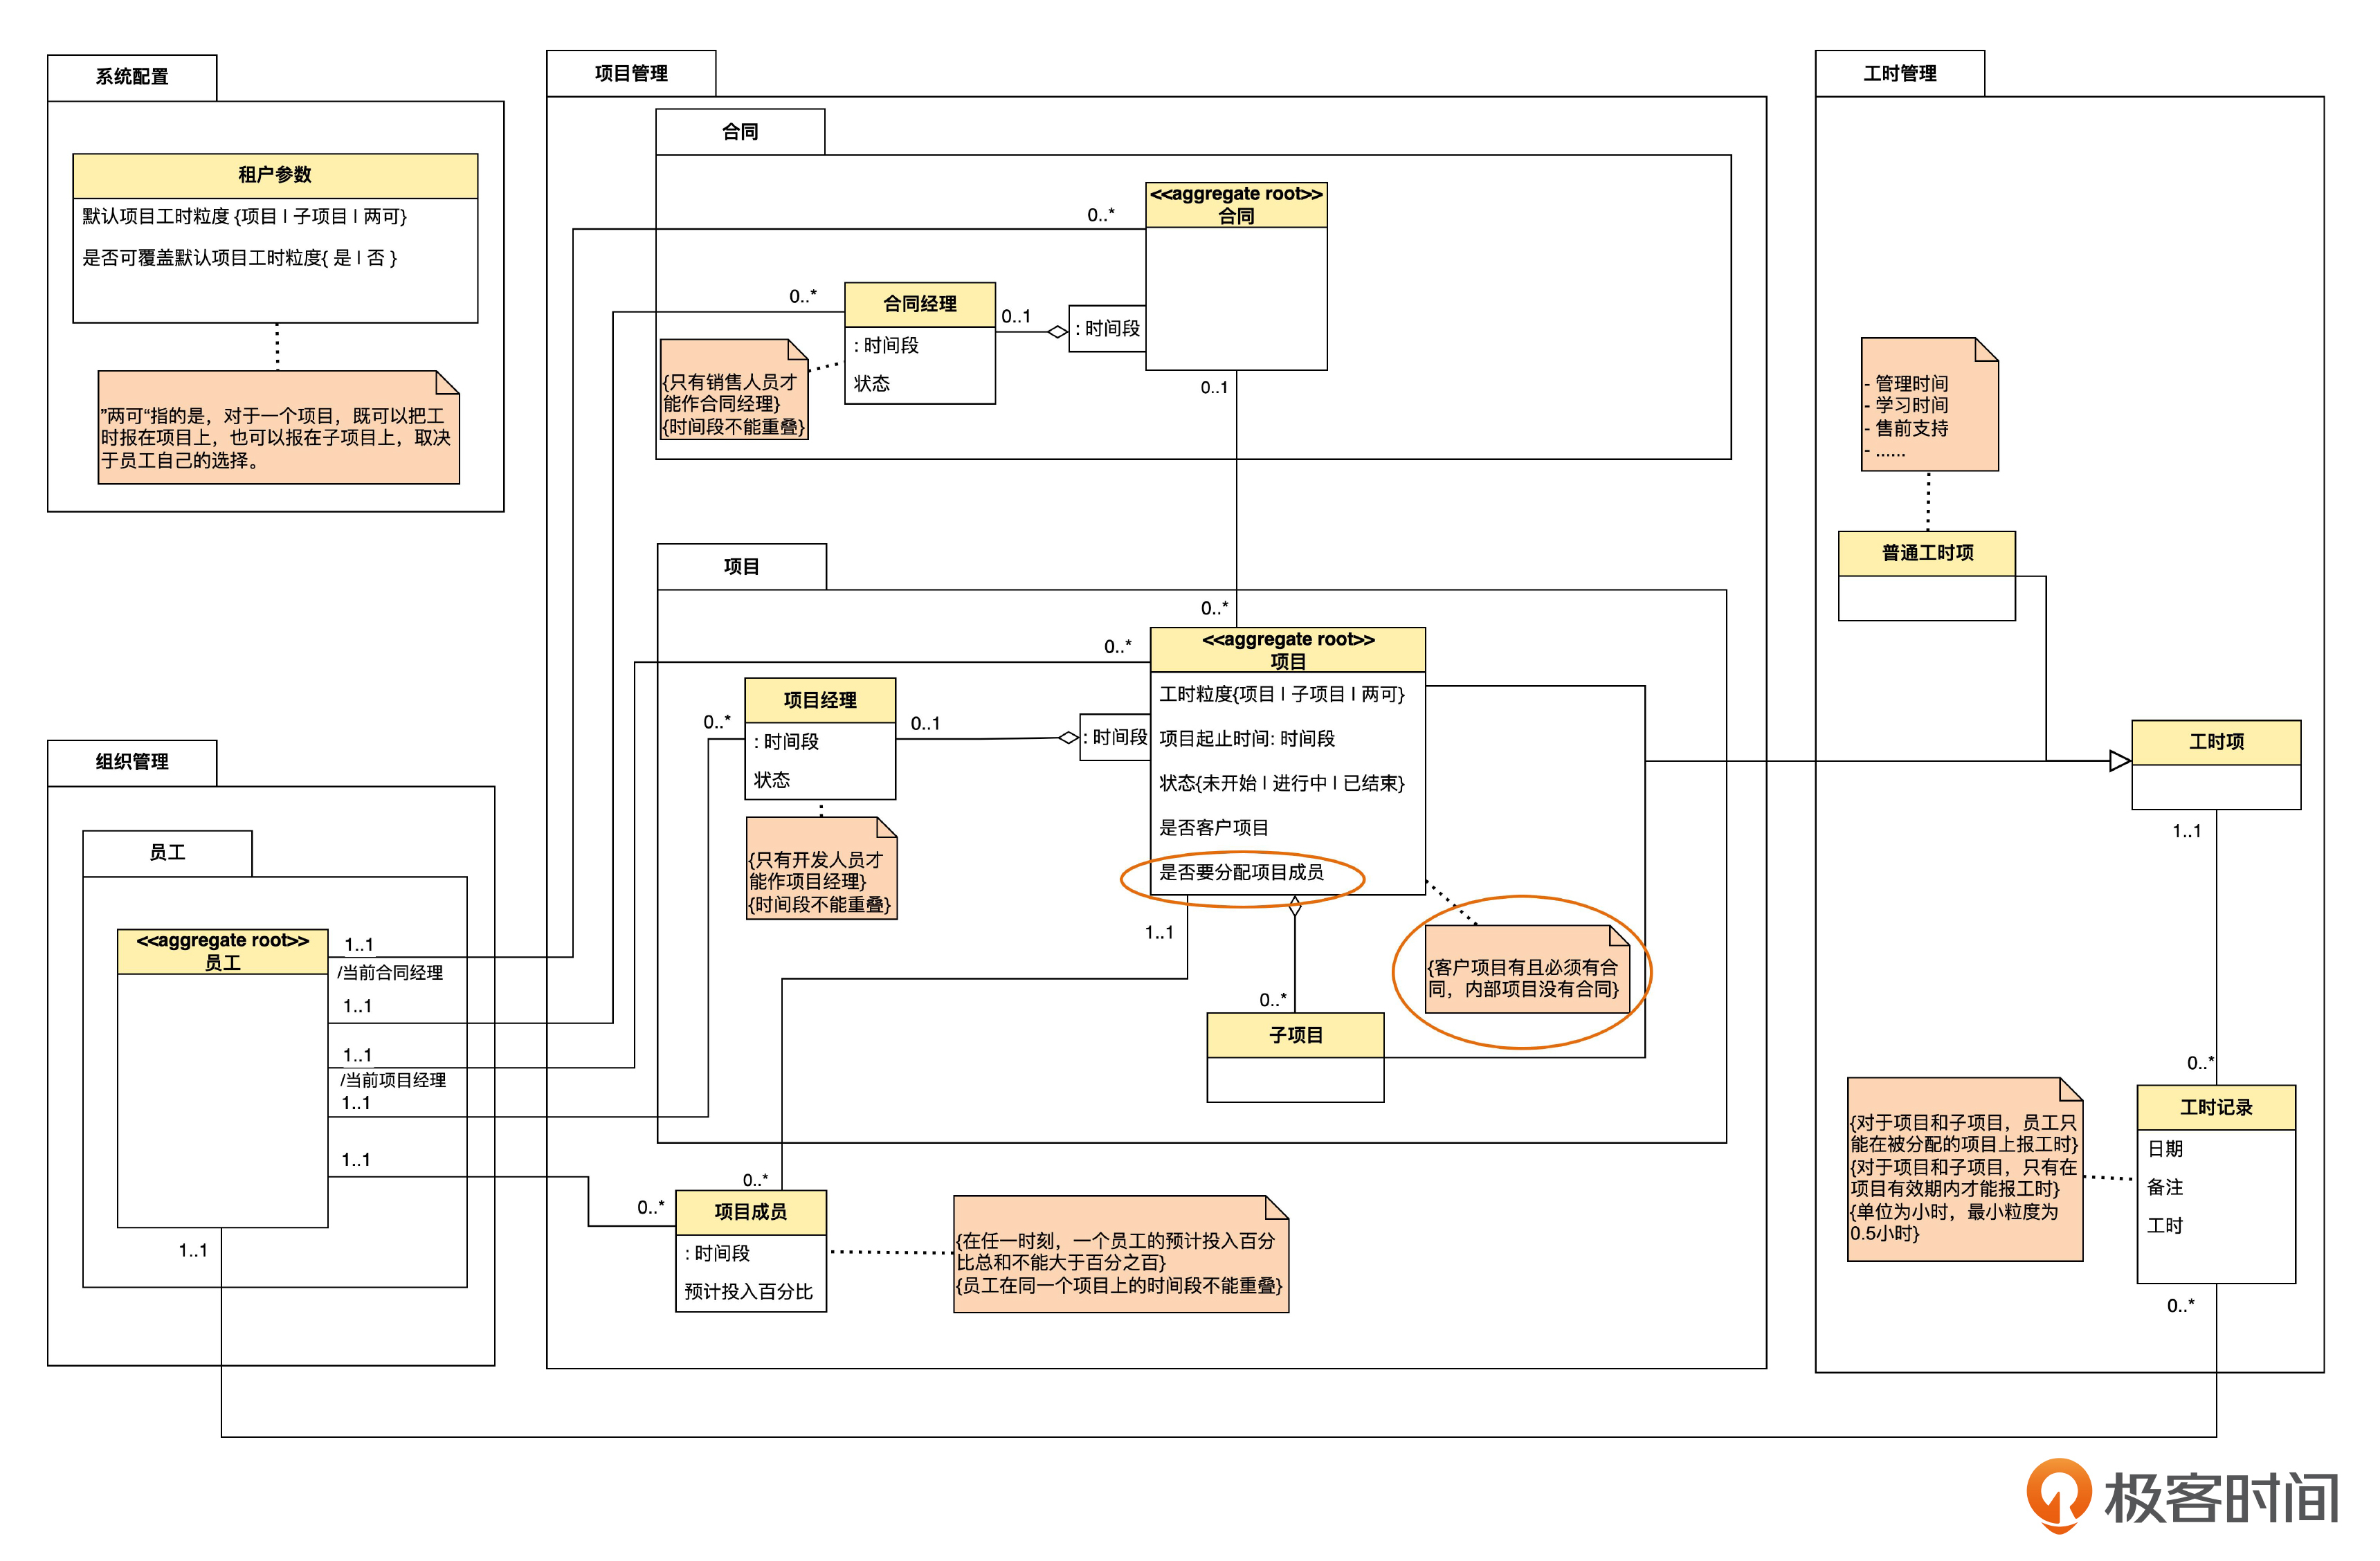Click the 子项目 class box
Image resolution: width=2380 pixels, height=1561 pixels.
tap(1295, 1035)
